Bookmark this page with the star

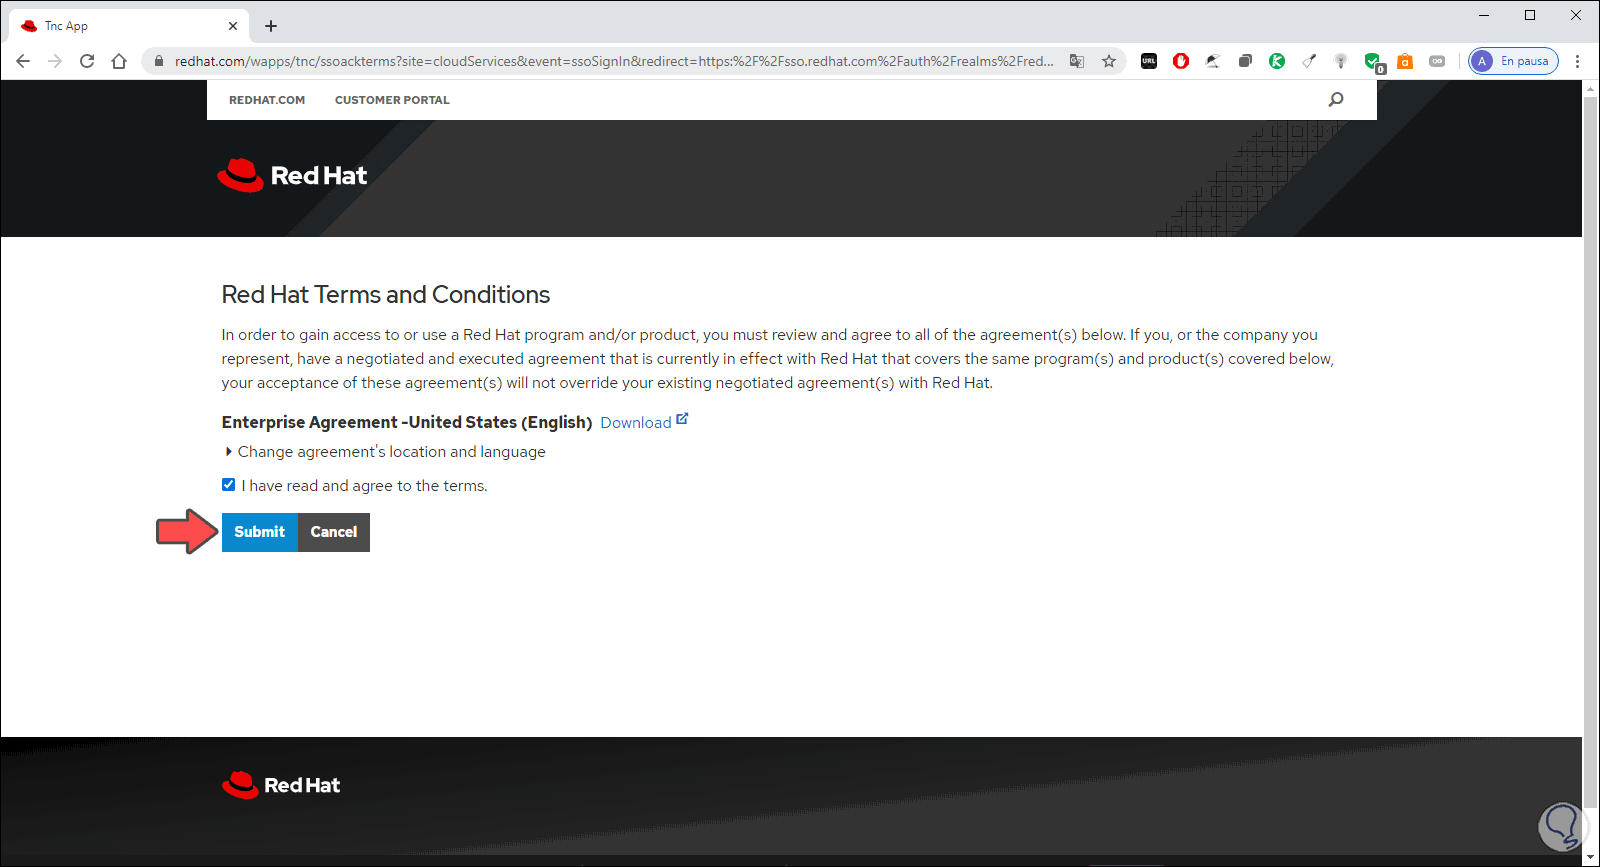[x=1109, y=61]
